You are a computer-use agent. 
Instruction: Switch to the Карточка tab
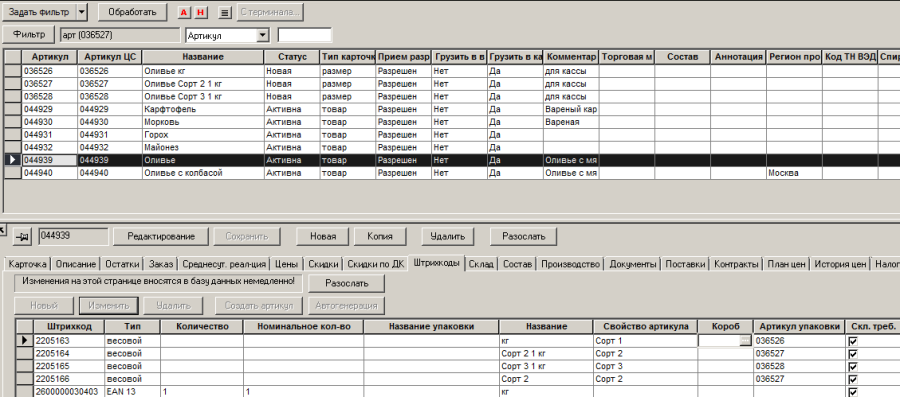[28, 264]
